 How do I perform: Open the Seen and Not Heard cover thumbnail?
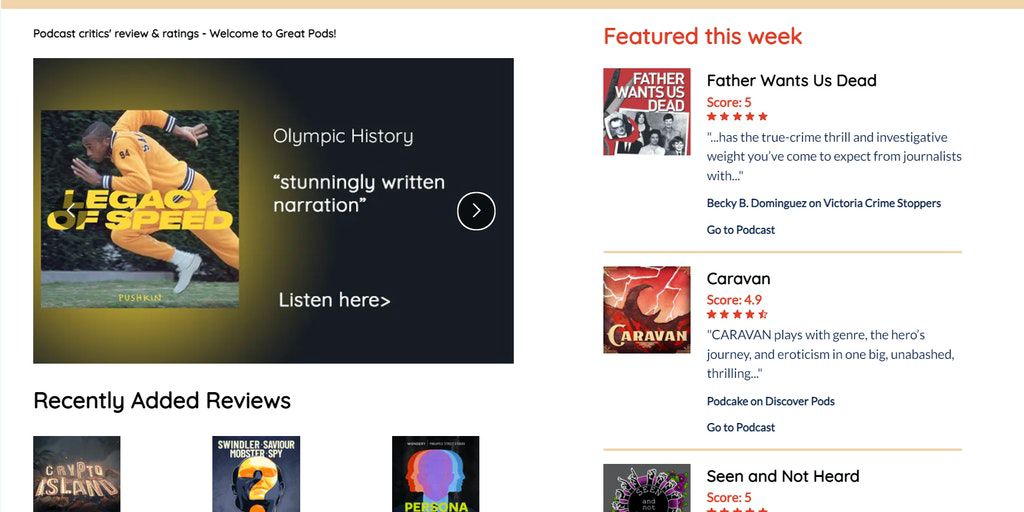pyautogui.click(x=647, y=488)
